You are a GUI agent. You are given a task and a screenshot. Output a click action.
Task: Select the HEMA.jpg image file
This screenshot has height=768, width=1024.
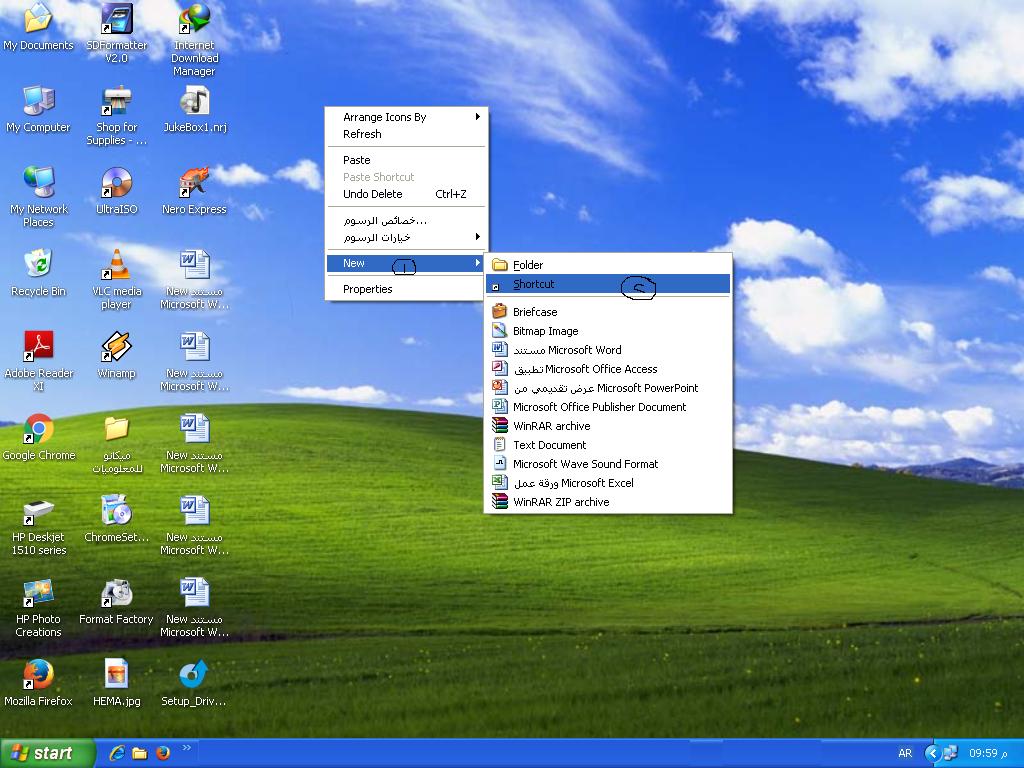pyautogui.click(x=117, y=682)
